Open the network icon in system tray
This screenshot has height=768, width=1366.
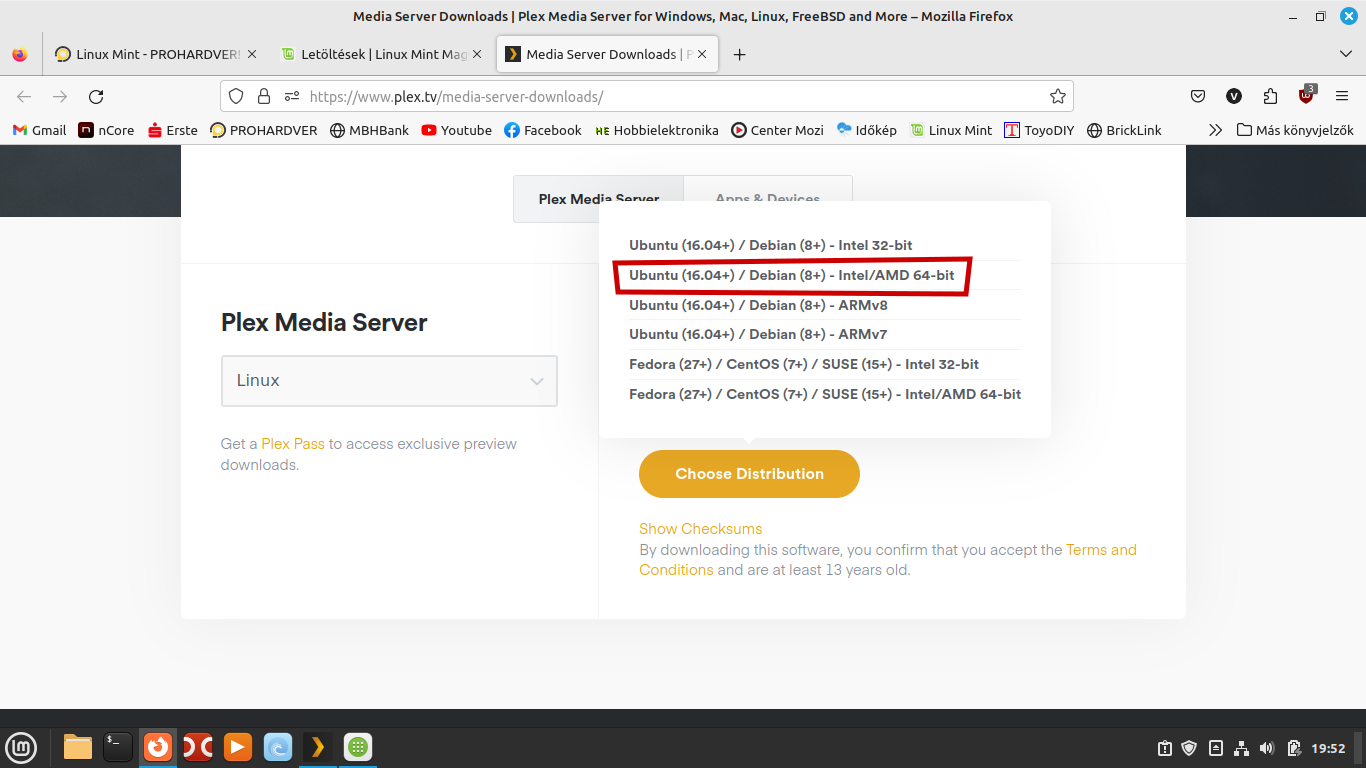1241,748
